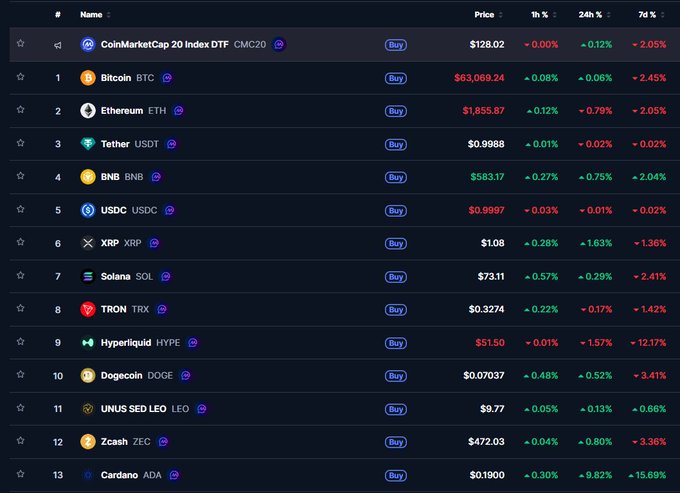This screenshot has width=680, height=493.
Task: Click the Bitcoin coin logo icon
Action: (x=88, y=78)
